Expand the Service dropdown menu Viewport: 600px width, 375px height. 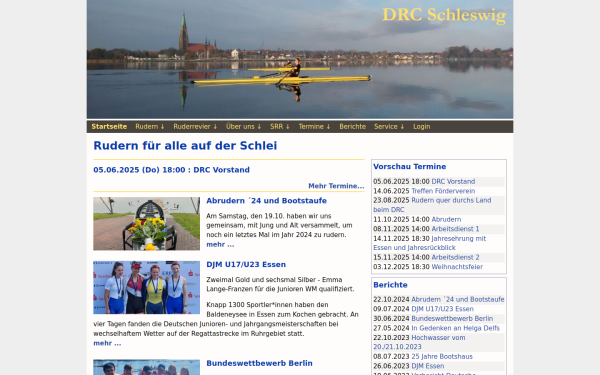coord(389,127)
